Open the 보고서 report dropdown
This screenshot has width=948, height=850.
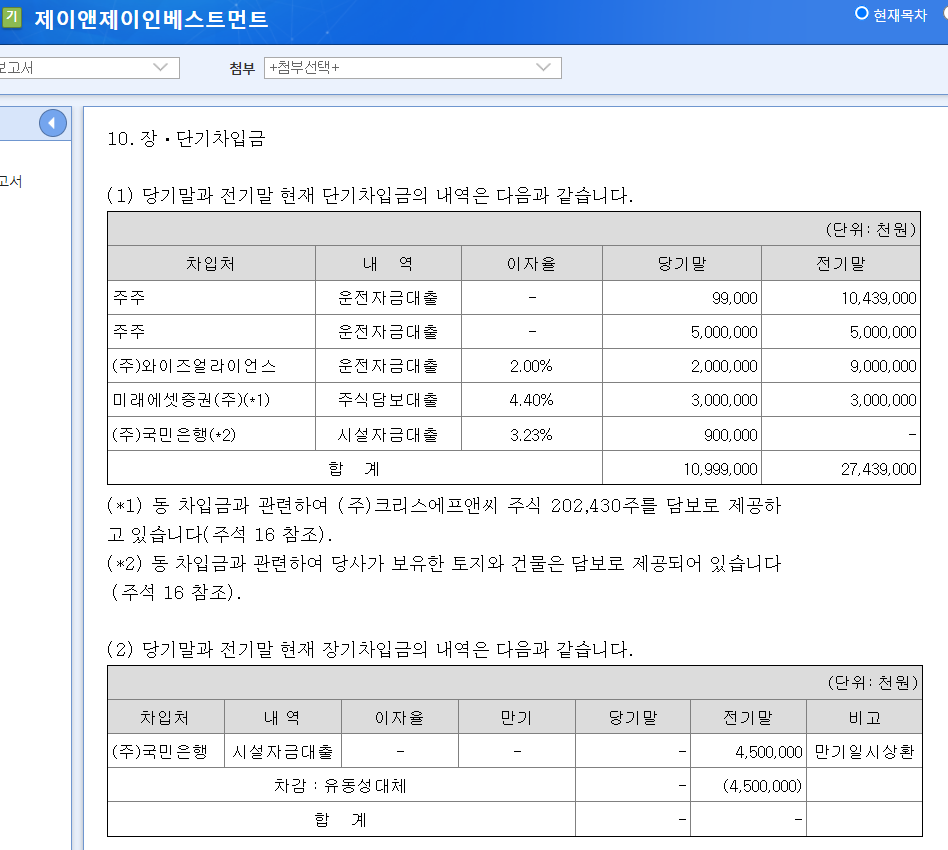pos(88,68)
